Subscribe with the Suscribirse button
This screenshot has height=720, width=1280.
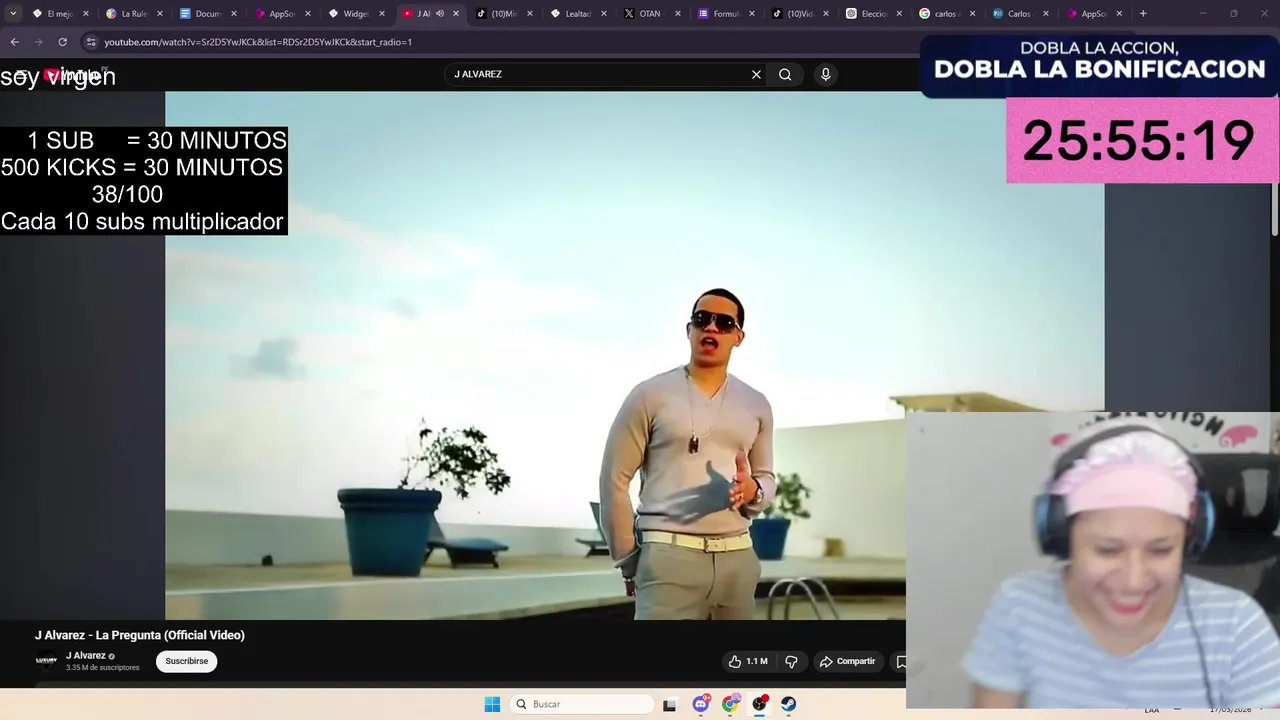(x=187, y=661)
